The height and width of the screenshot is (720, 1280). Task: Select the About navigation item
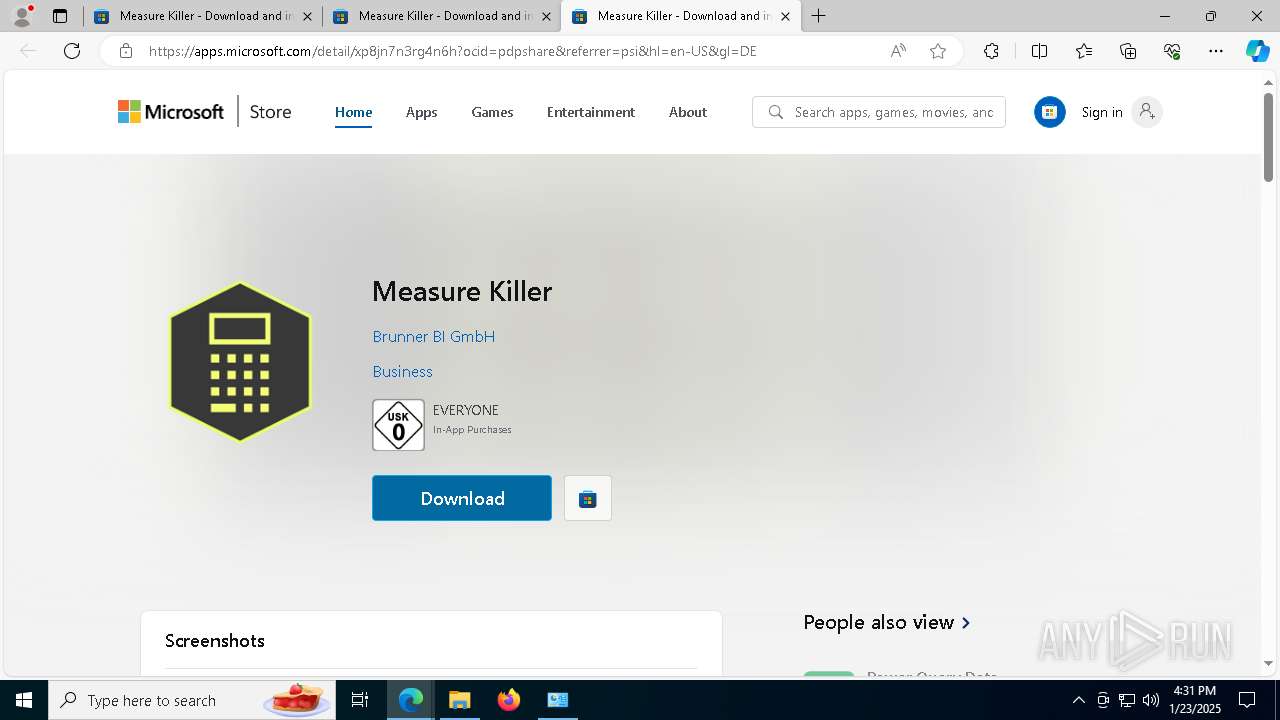coord(687,112)
